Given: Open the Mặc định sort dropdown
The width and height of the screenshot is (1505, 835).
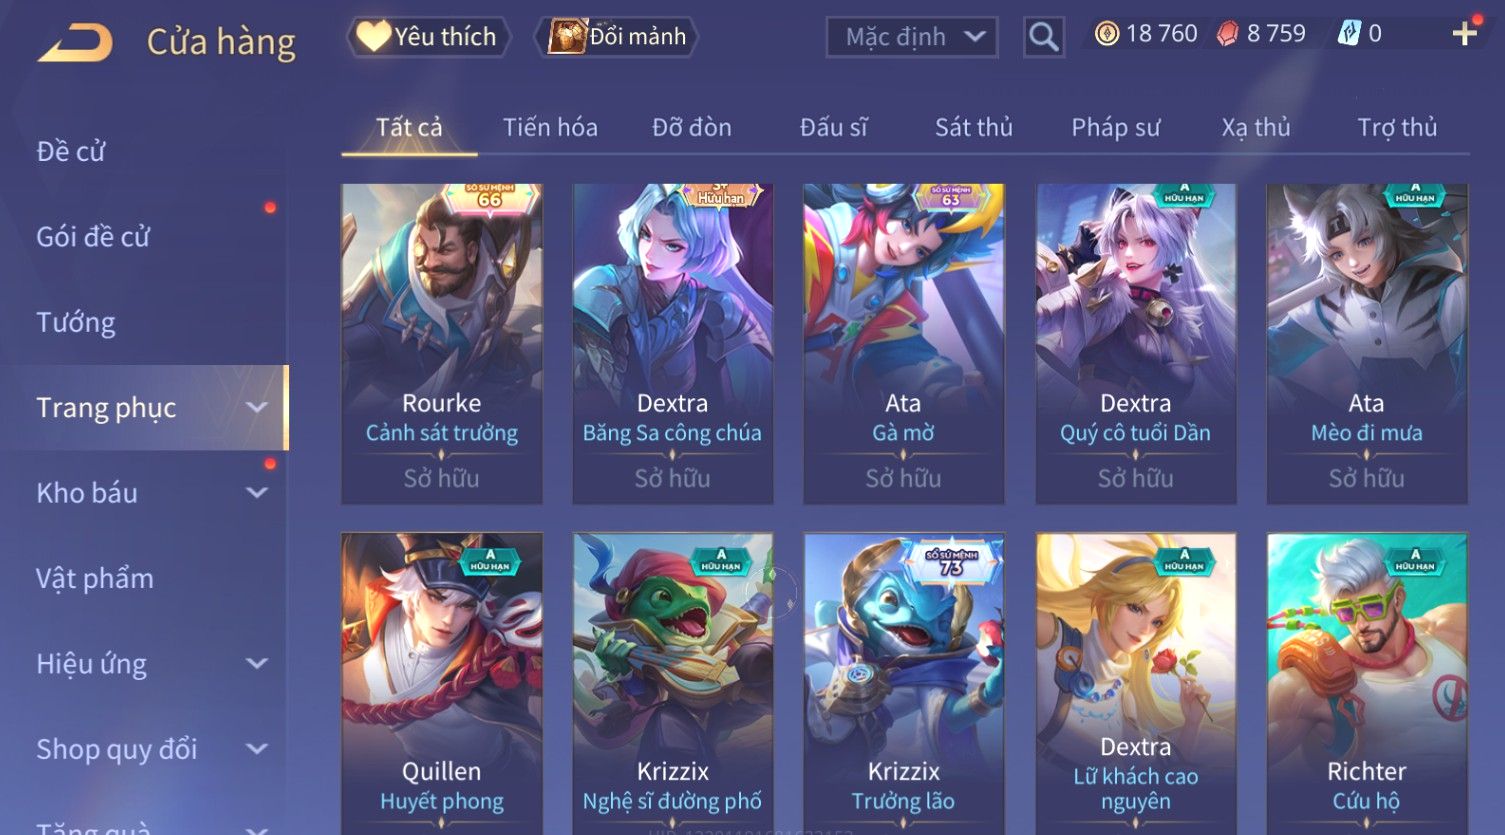Looking at the screenshot, I should pos(912,37).
